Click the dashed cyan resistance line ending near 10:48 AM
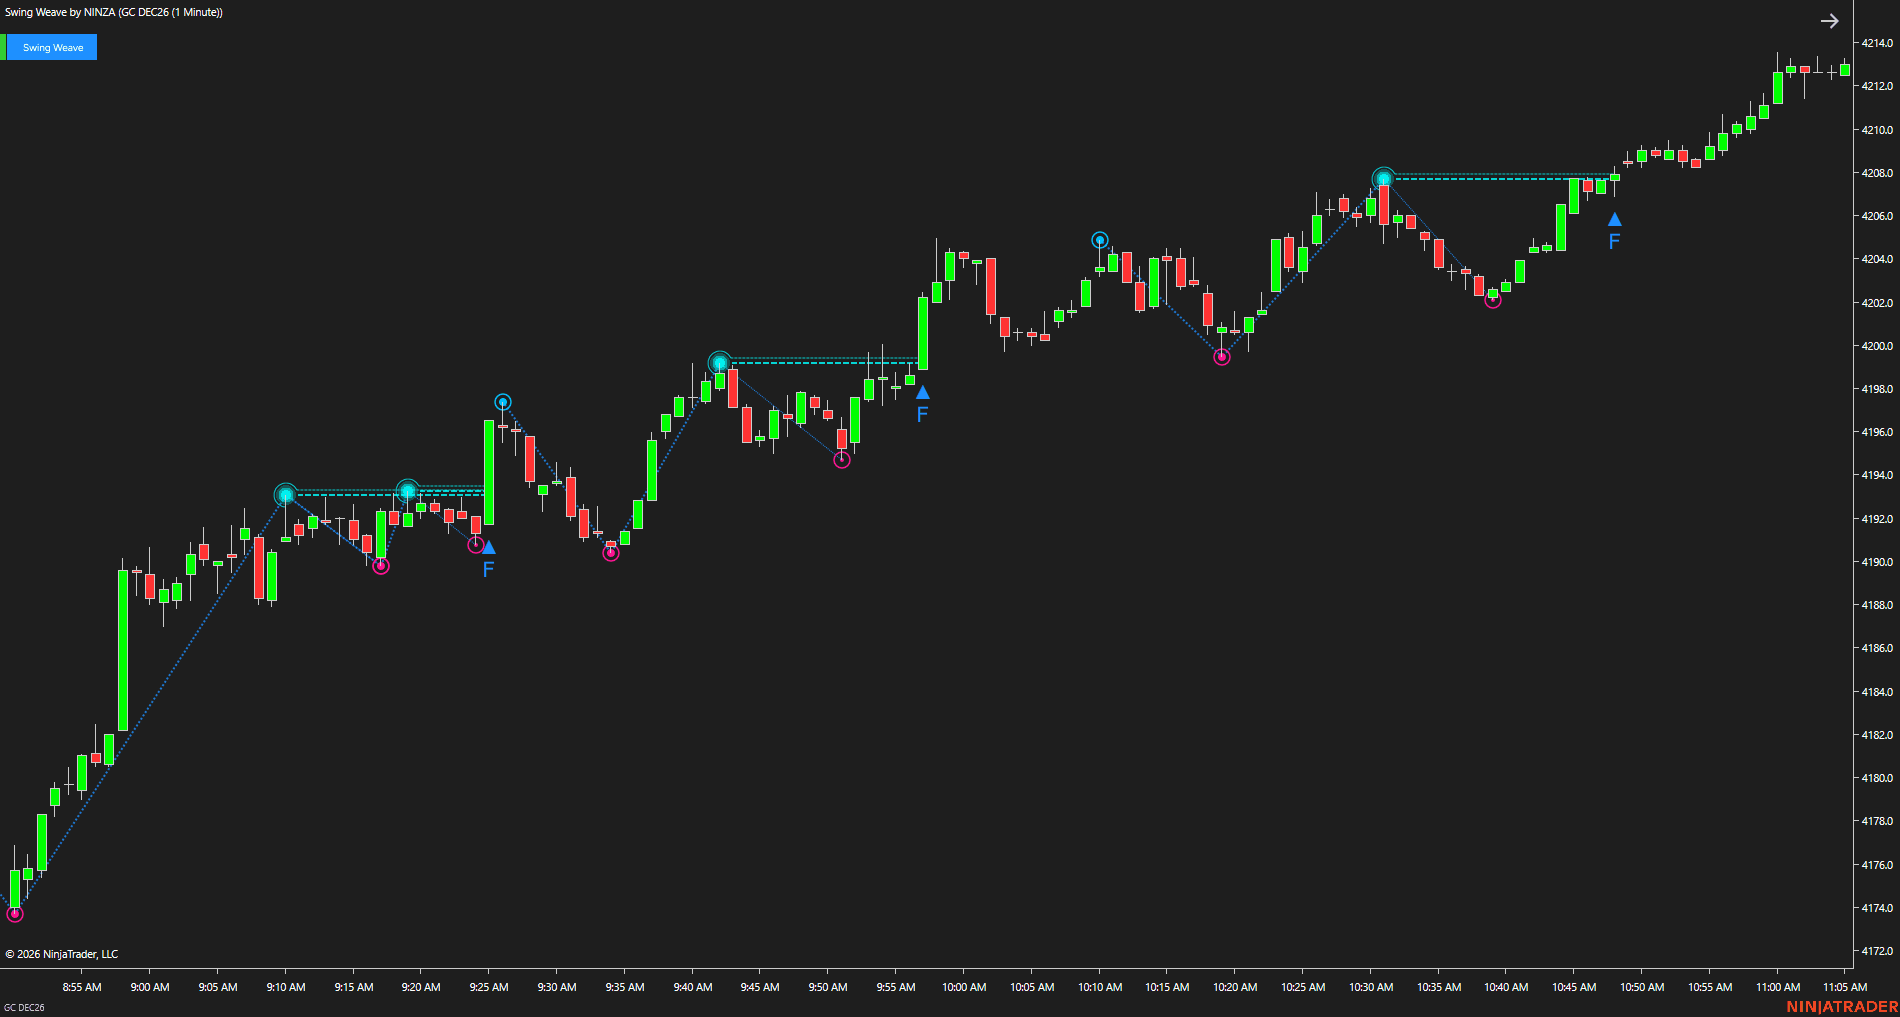Viewport: 1900px width, 1017px height. (1500, 178)
